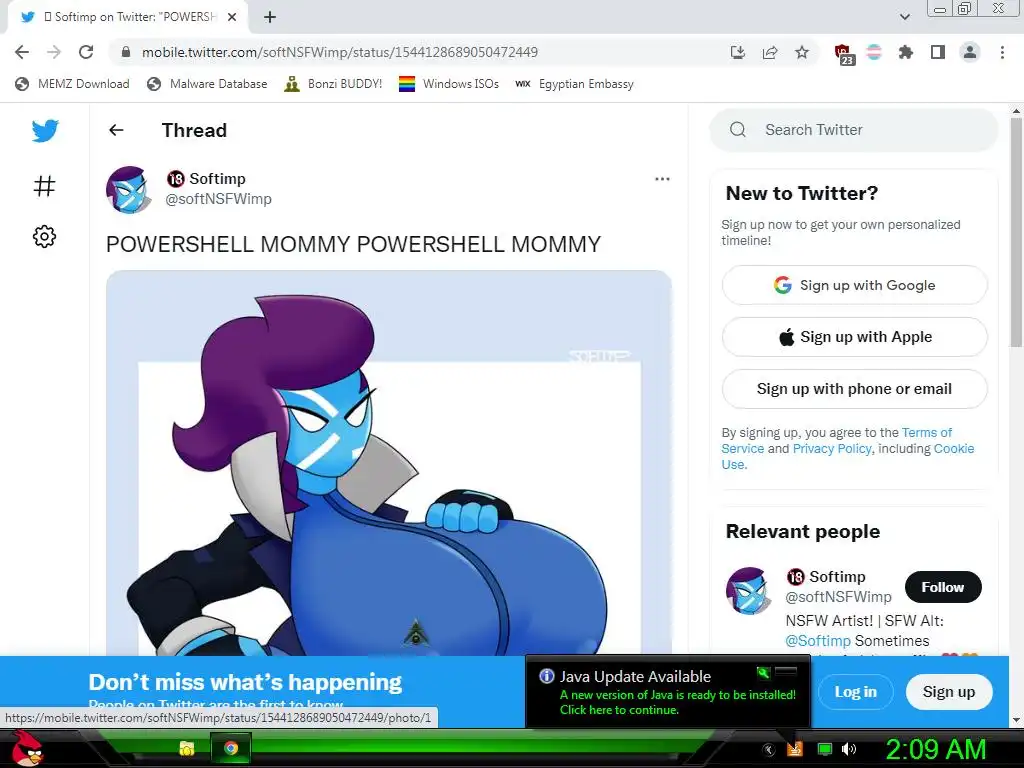The width and height of the screenshot is (1024, 768).
Task: Bookmark page with star icon
Action: click(x=802, y=52)
